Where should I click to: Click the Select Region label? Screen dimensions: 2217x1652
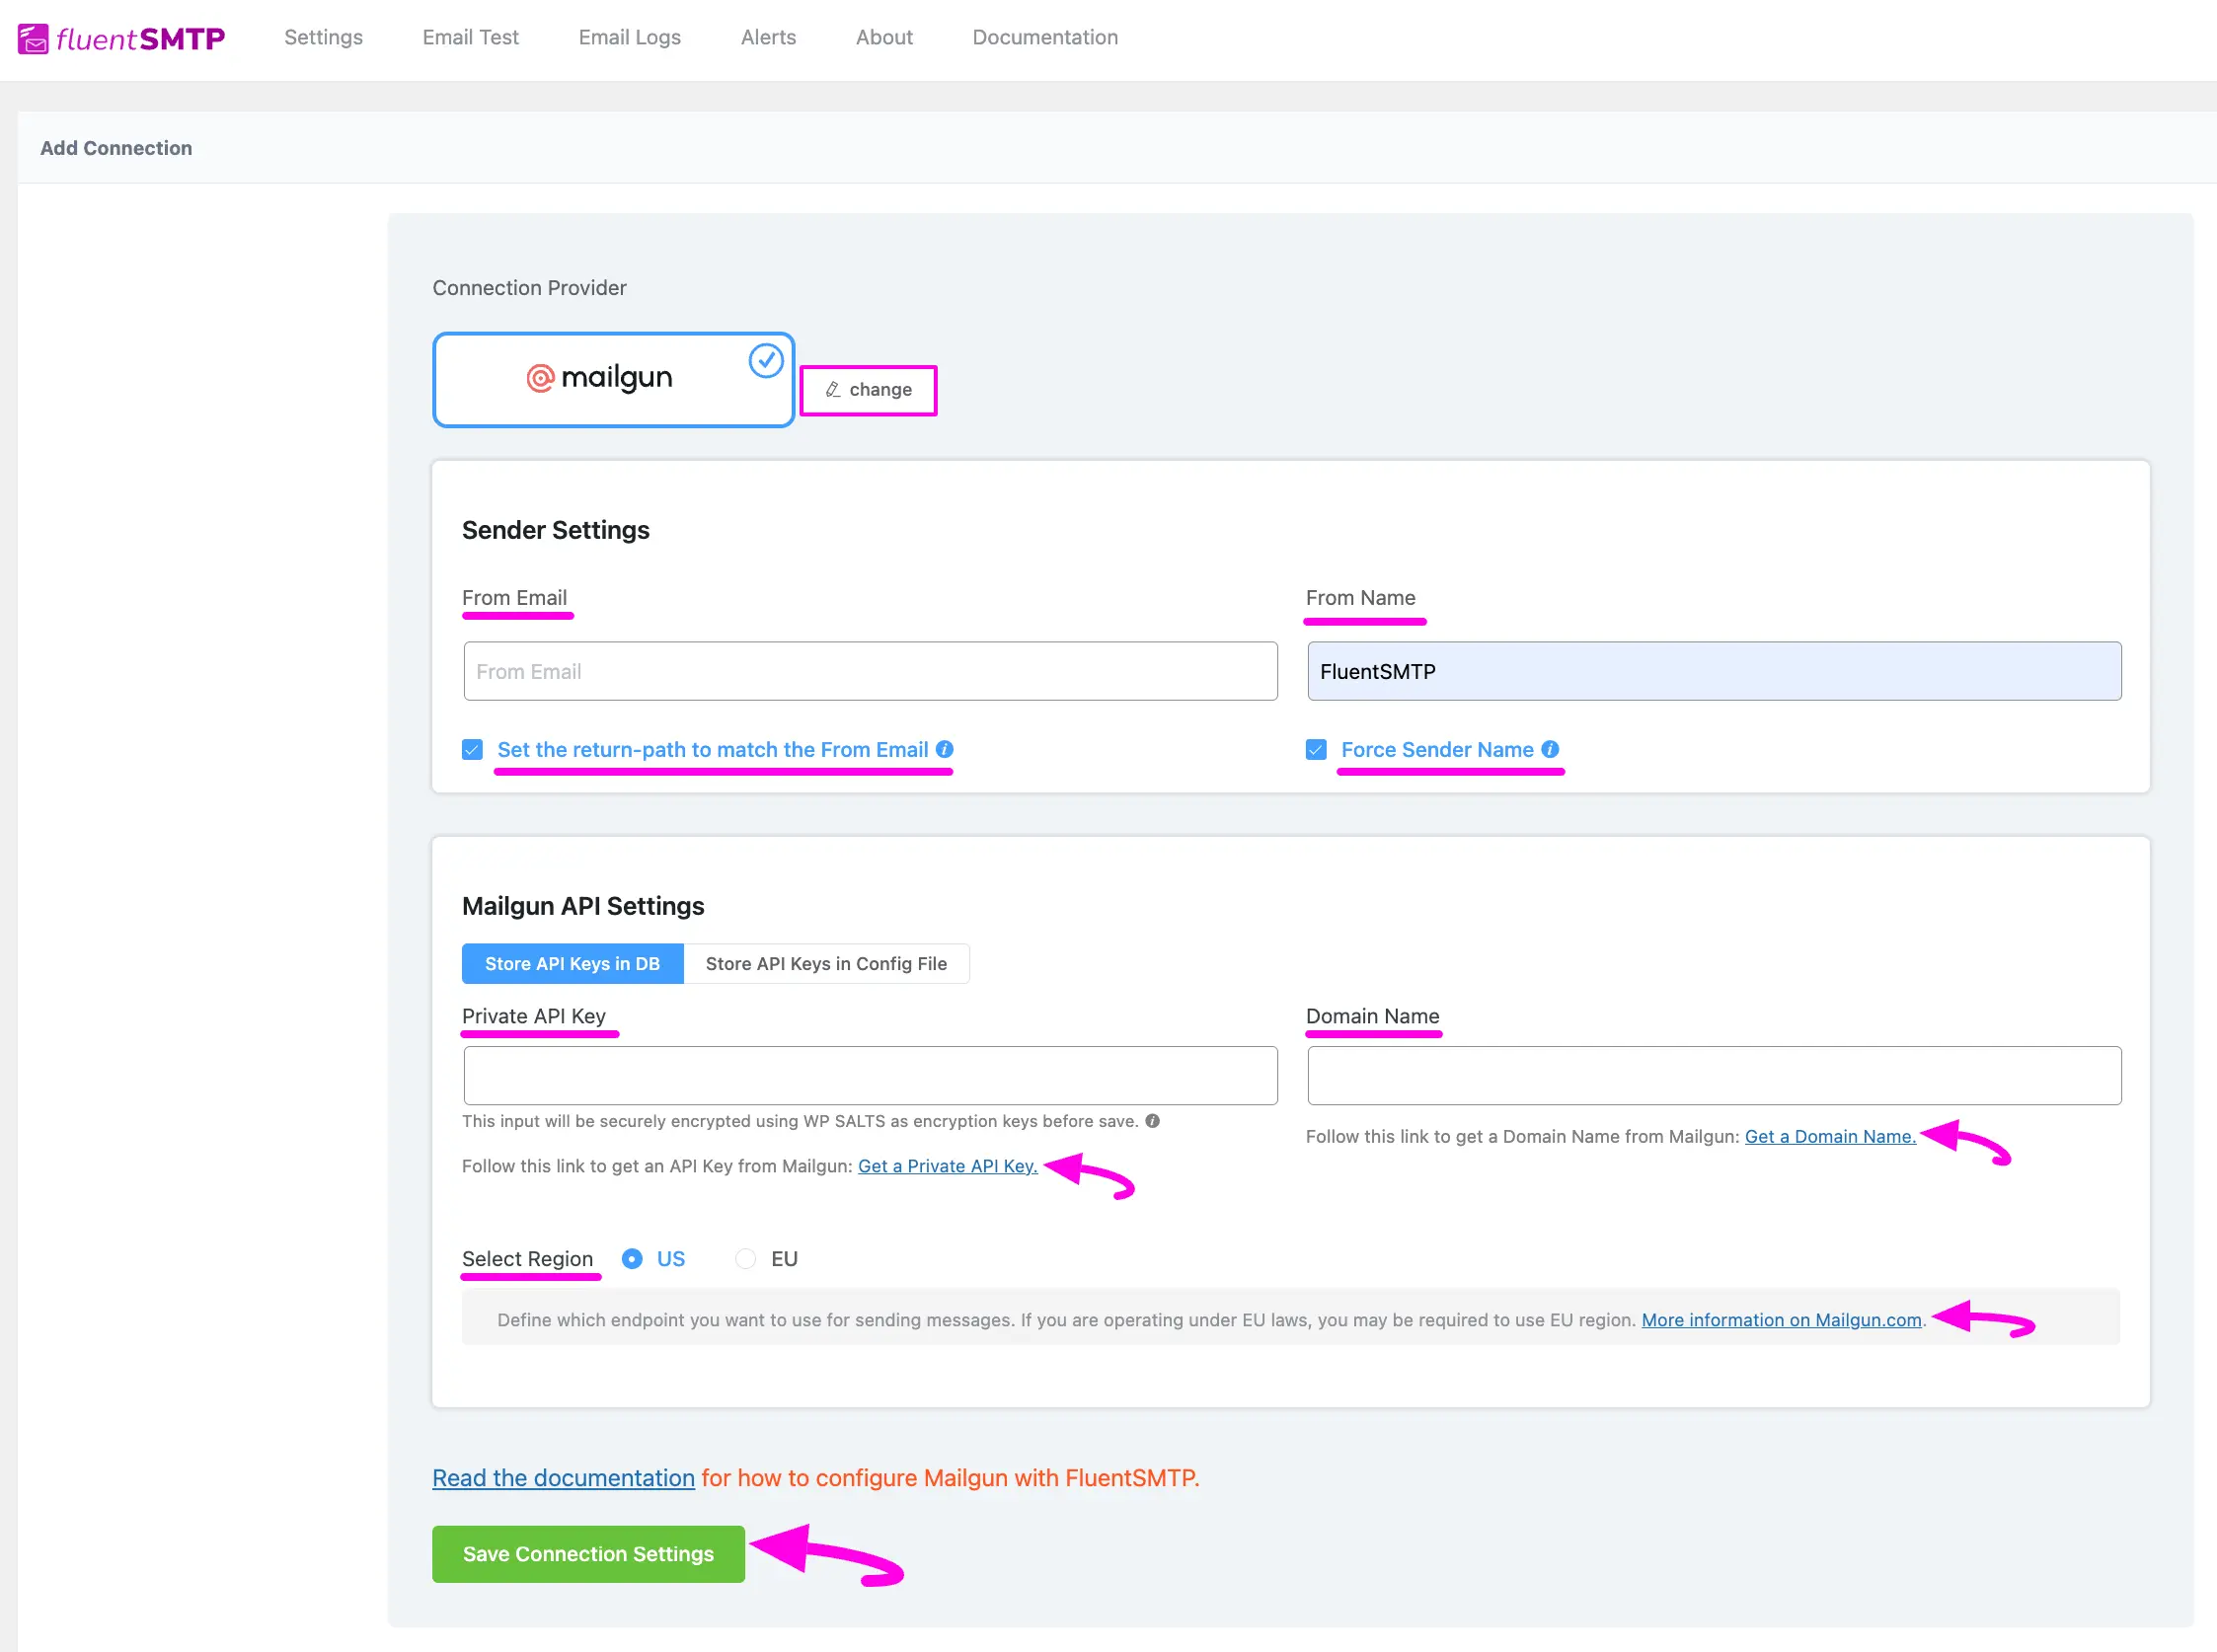pyautogui.click(x=527, y=1259)
